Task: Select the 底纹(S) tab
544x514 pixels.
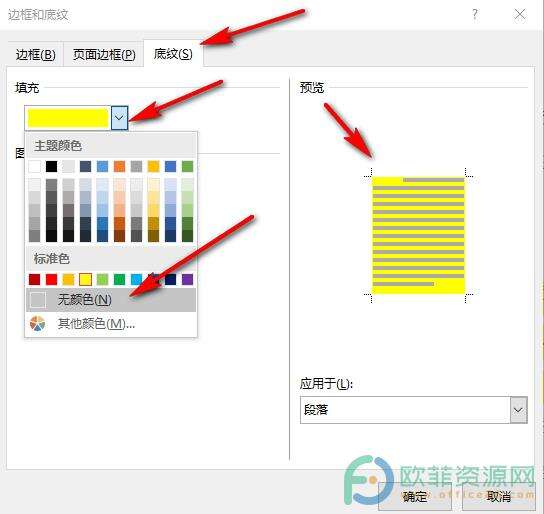Action: click(x=173, y=54)
